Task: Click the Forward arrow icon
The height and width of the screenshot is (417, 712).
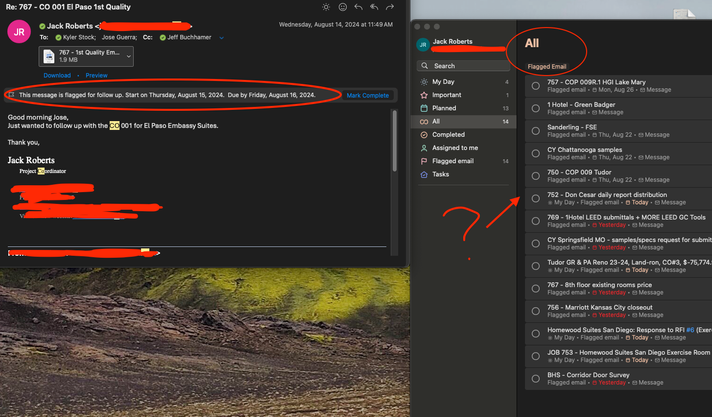Action: (x=390, y=7)
